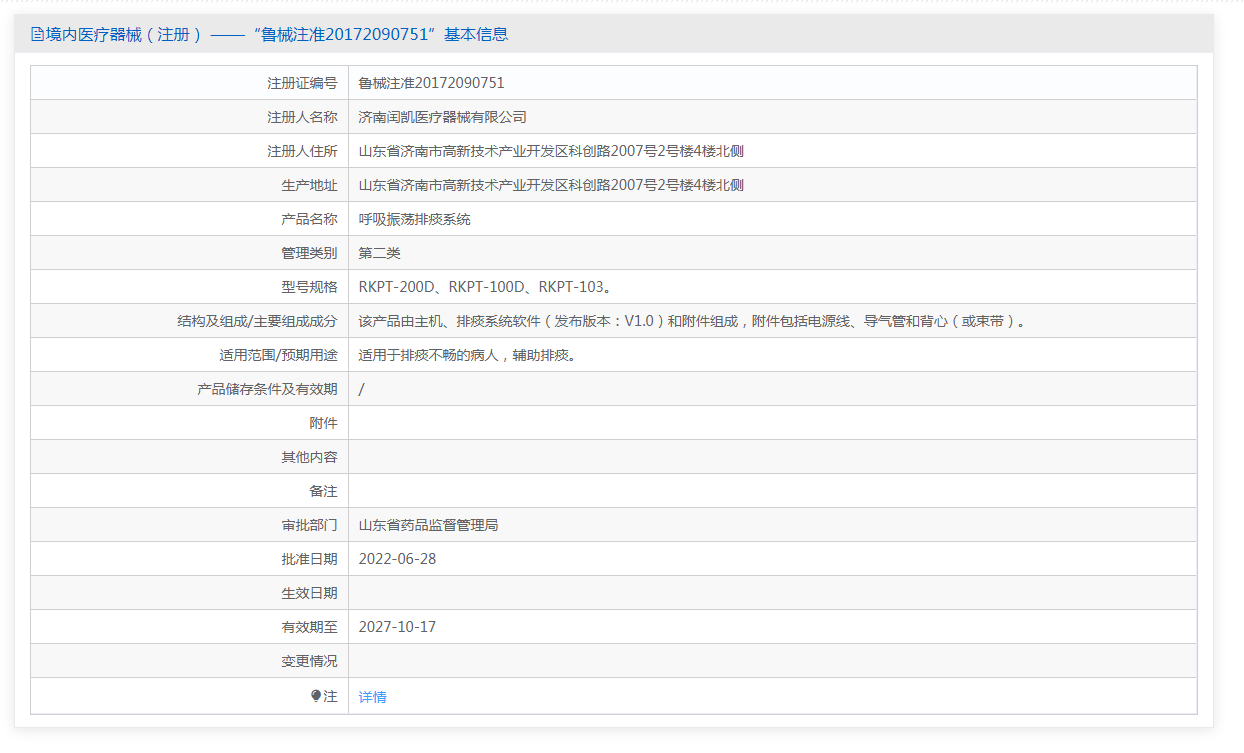Click the 适用范围/预期用途 label
This screenshot has width=1244, height=753.
[279, 355]
